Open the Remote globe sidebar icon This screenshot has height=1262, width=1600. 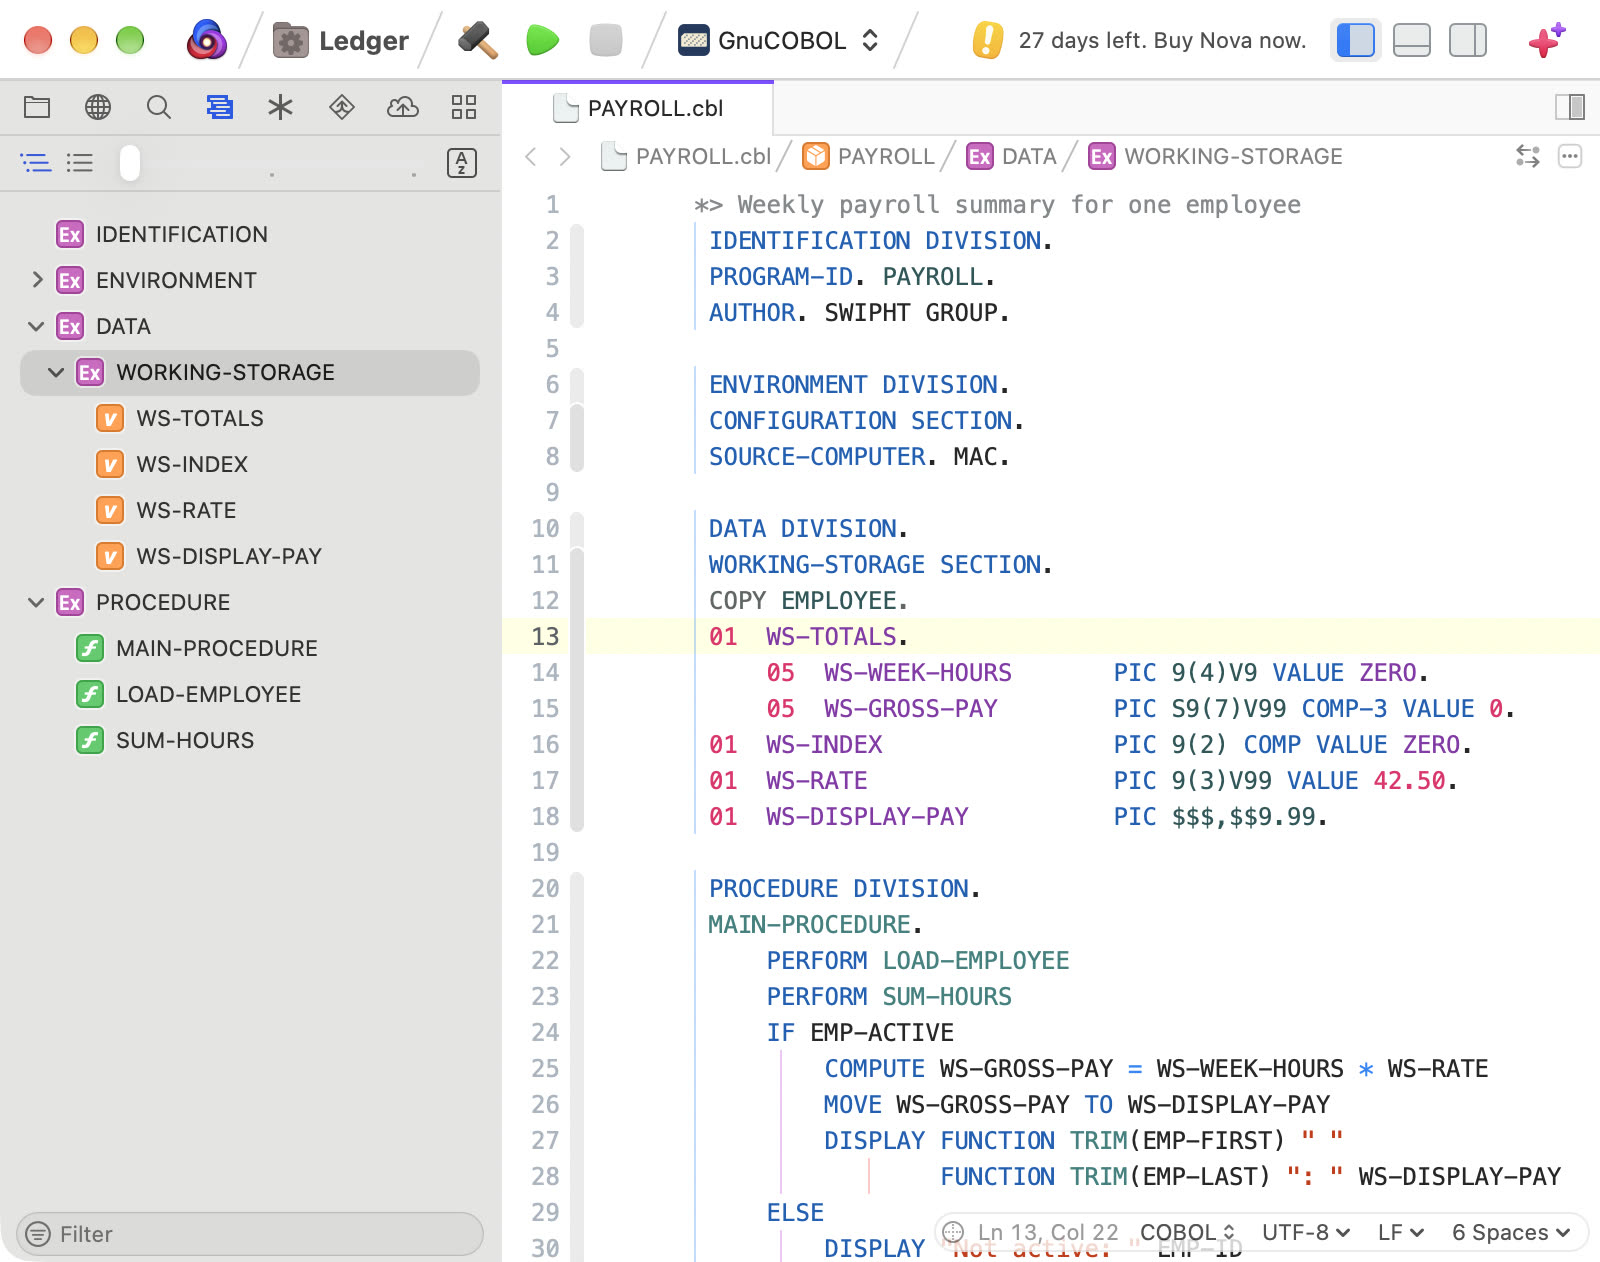pos(98,107)
